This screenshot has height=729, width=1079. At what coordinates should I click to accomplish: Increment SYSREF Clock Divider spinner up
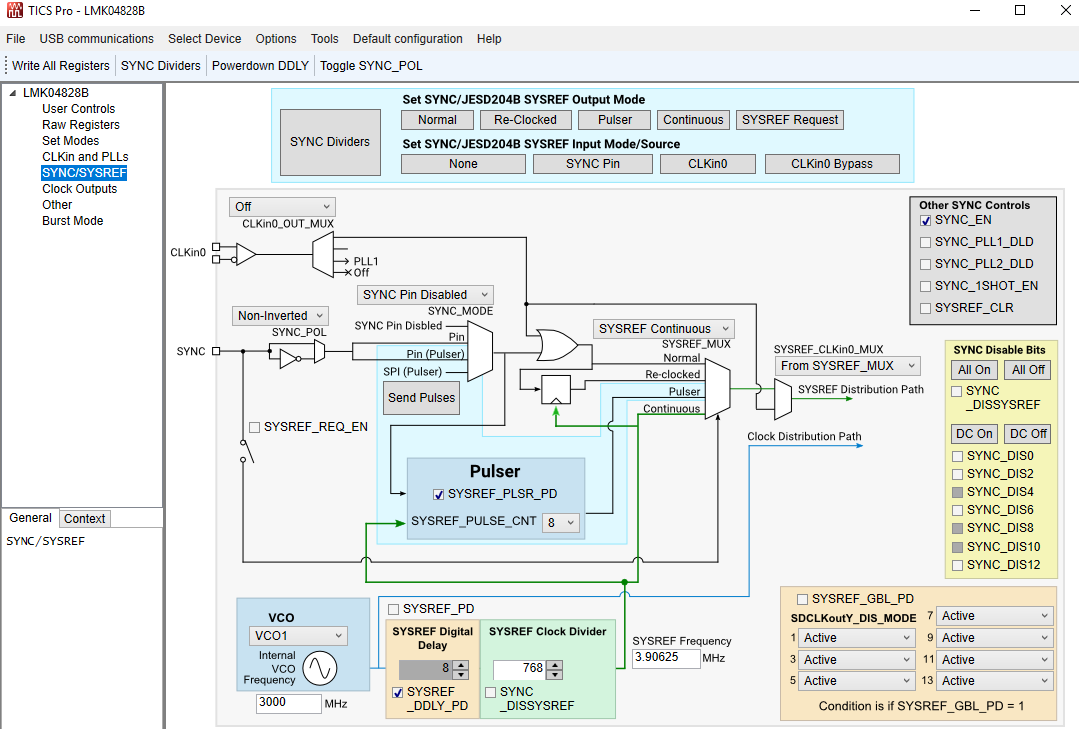coord(555,665)
